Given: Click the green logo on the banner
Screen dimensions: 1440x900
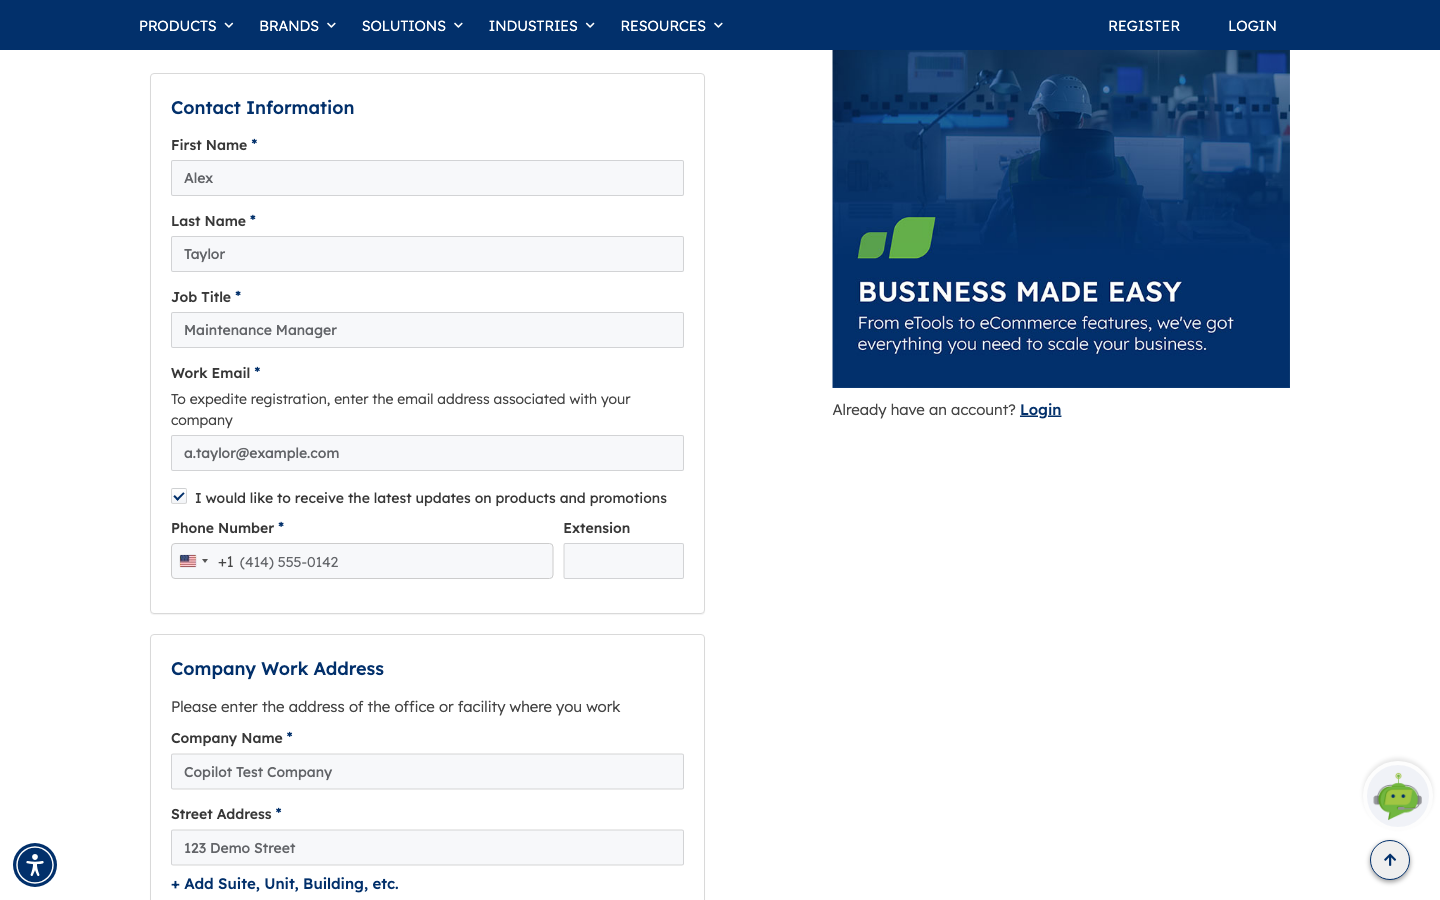Looking at the screenshot, I should point(896,238).
